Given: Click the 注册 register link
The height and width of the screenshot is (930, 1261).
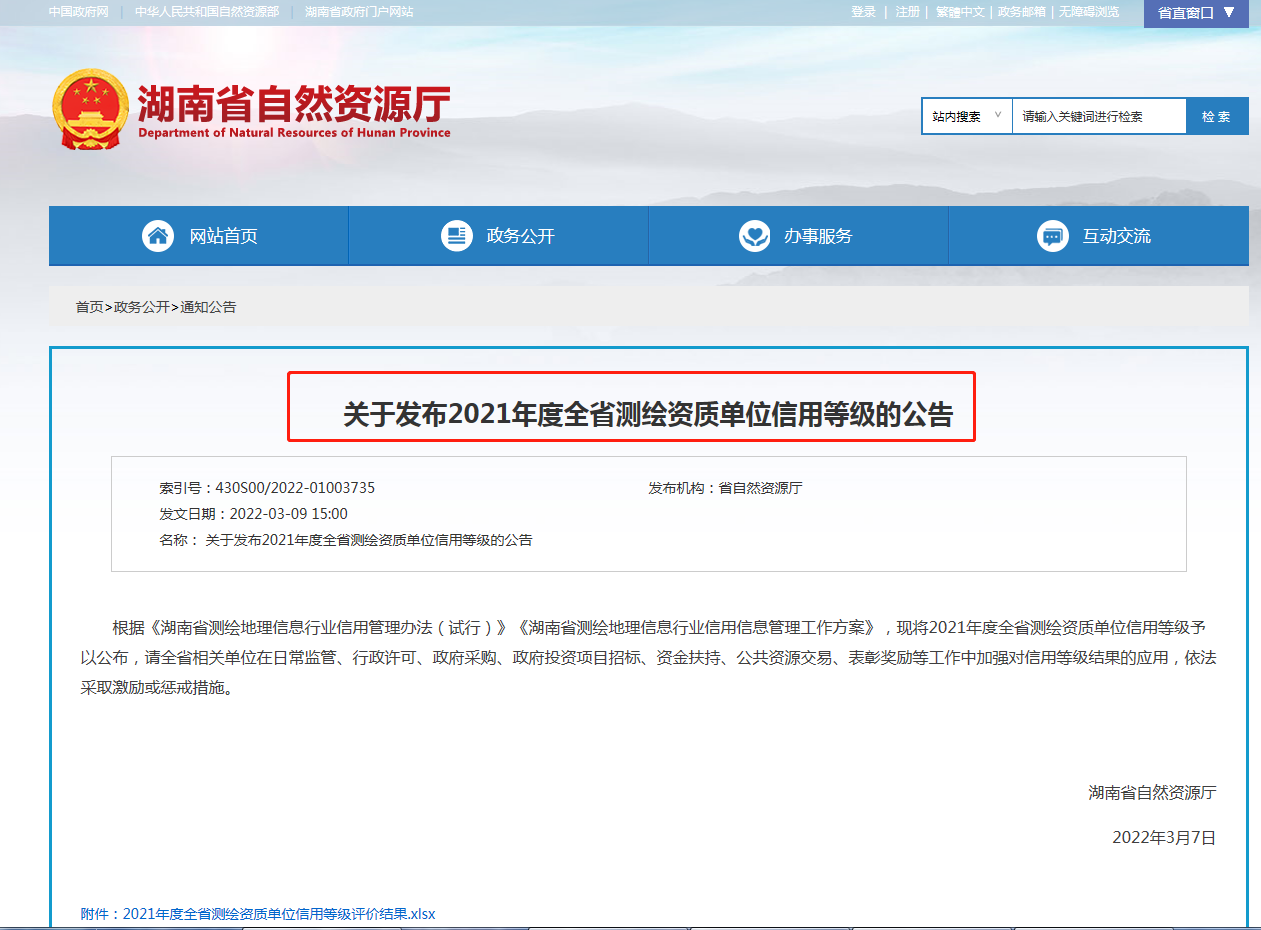Looking at the screenshot, I should [x=907, y=12].
